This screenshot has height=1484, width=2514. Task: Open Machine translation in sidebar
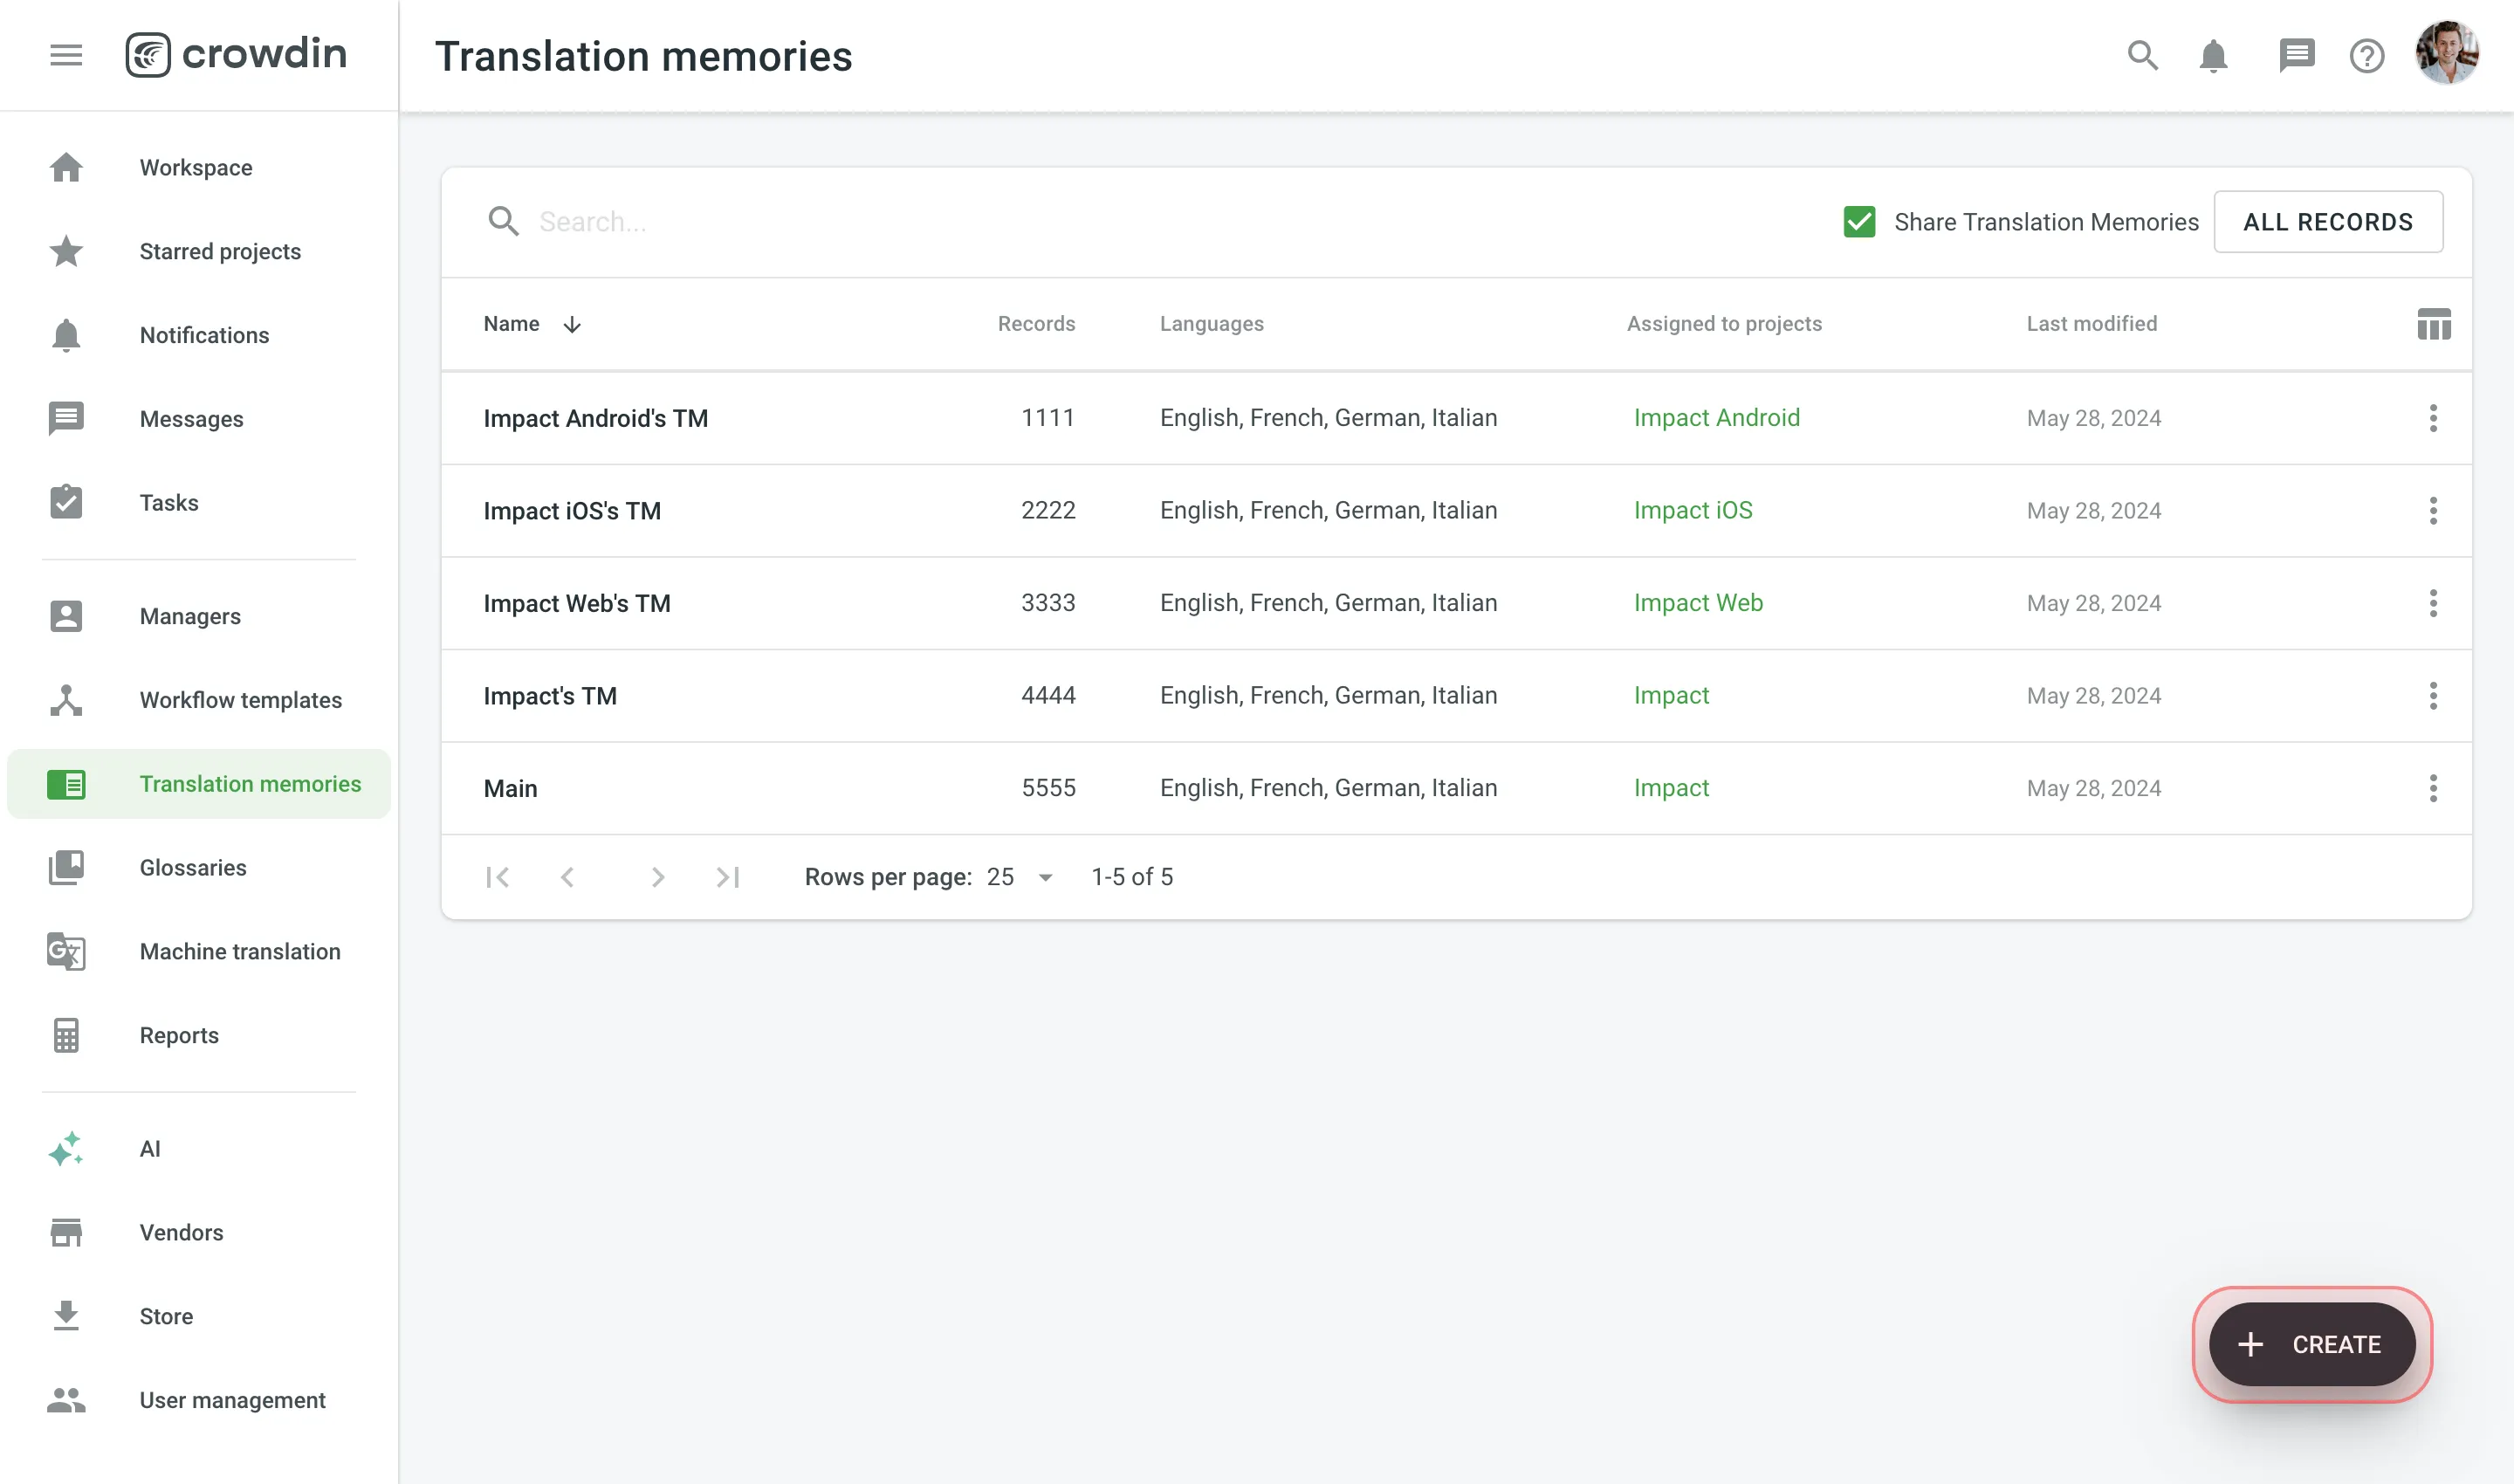tap(198, 951)
